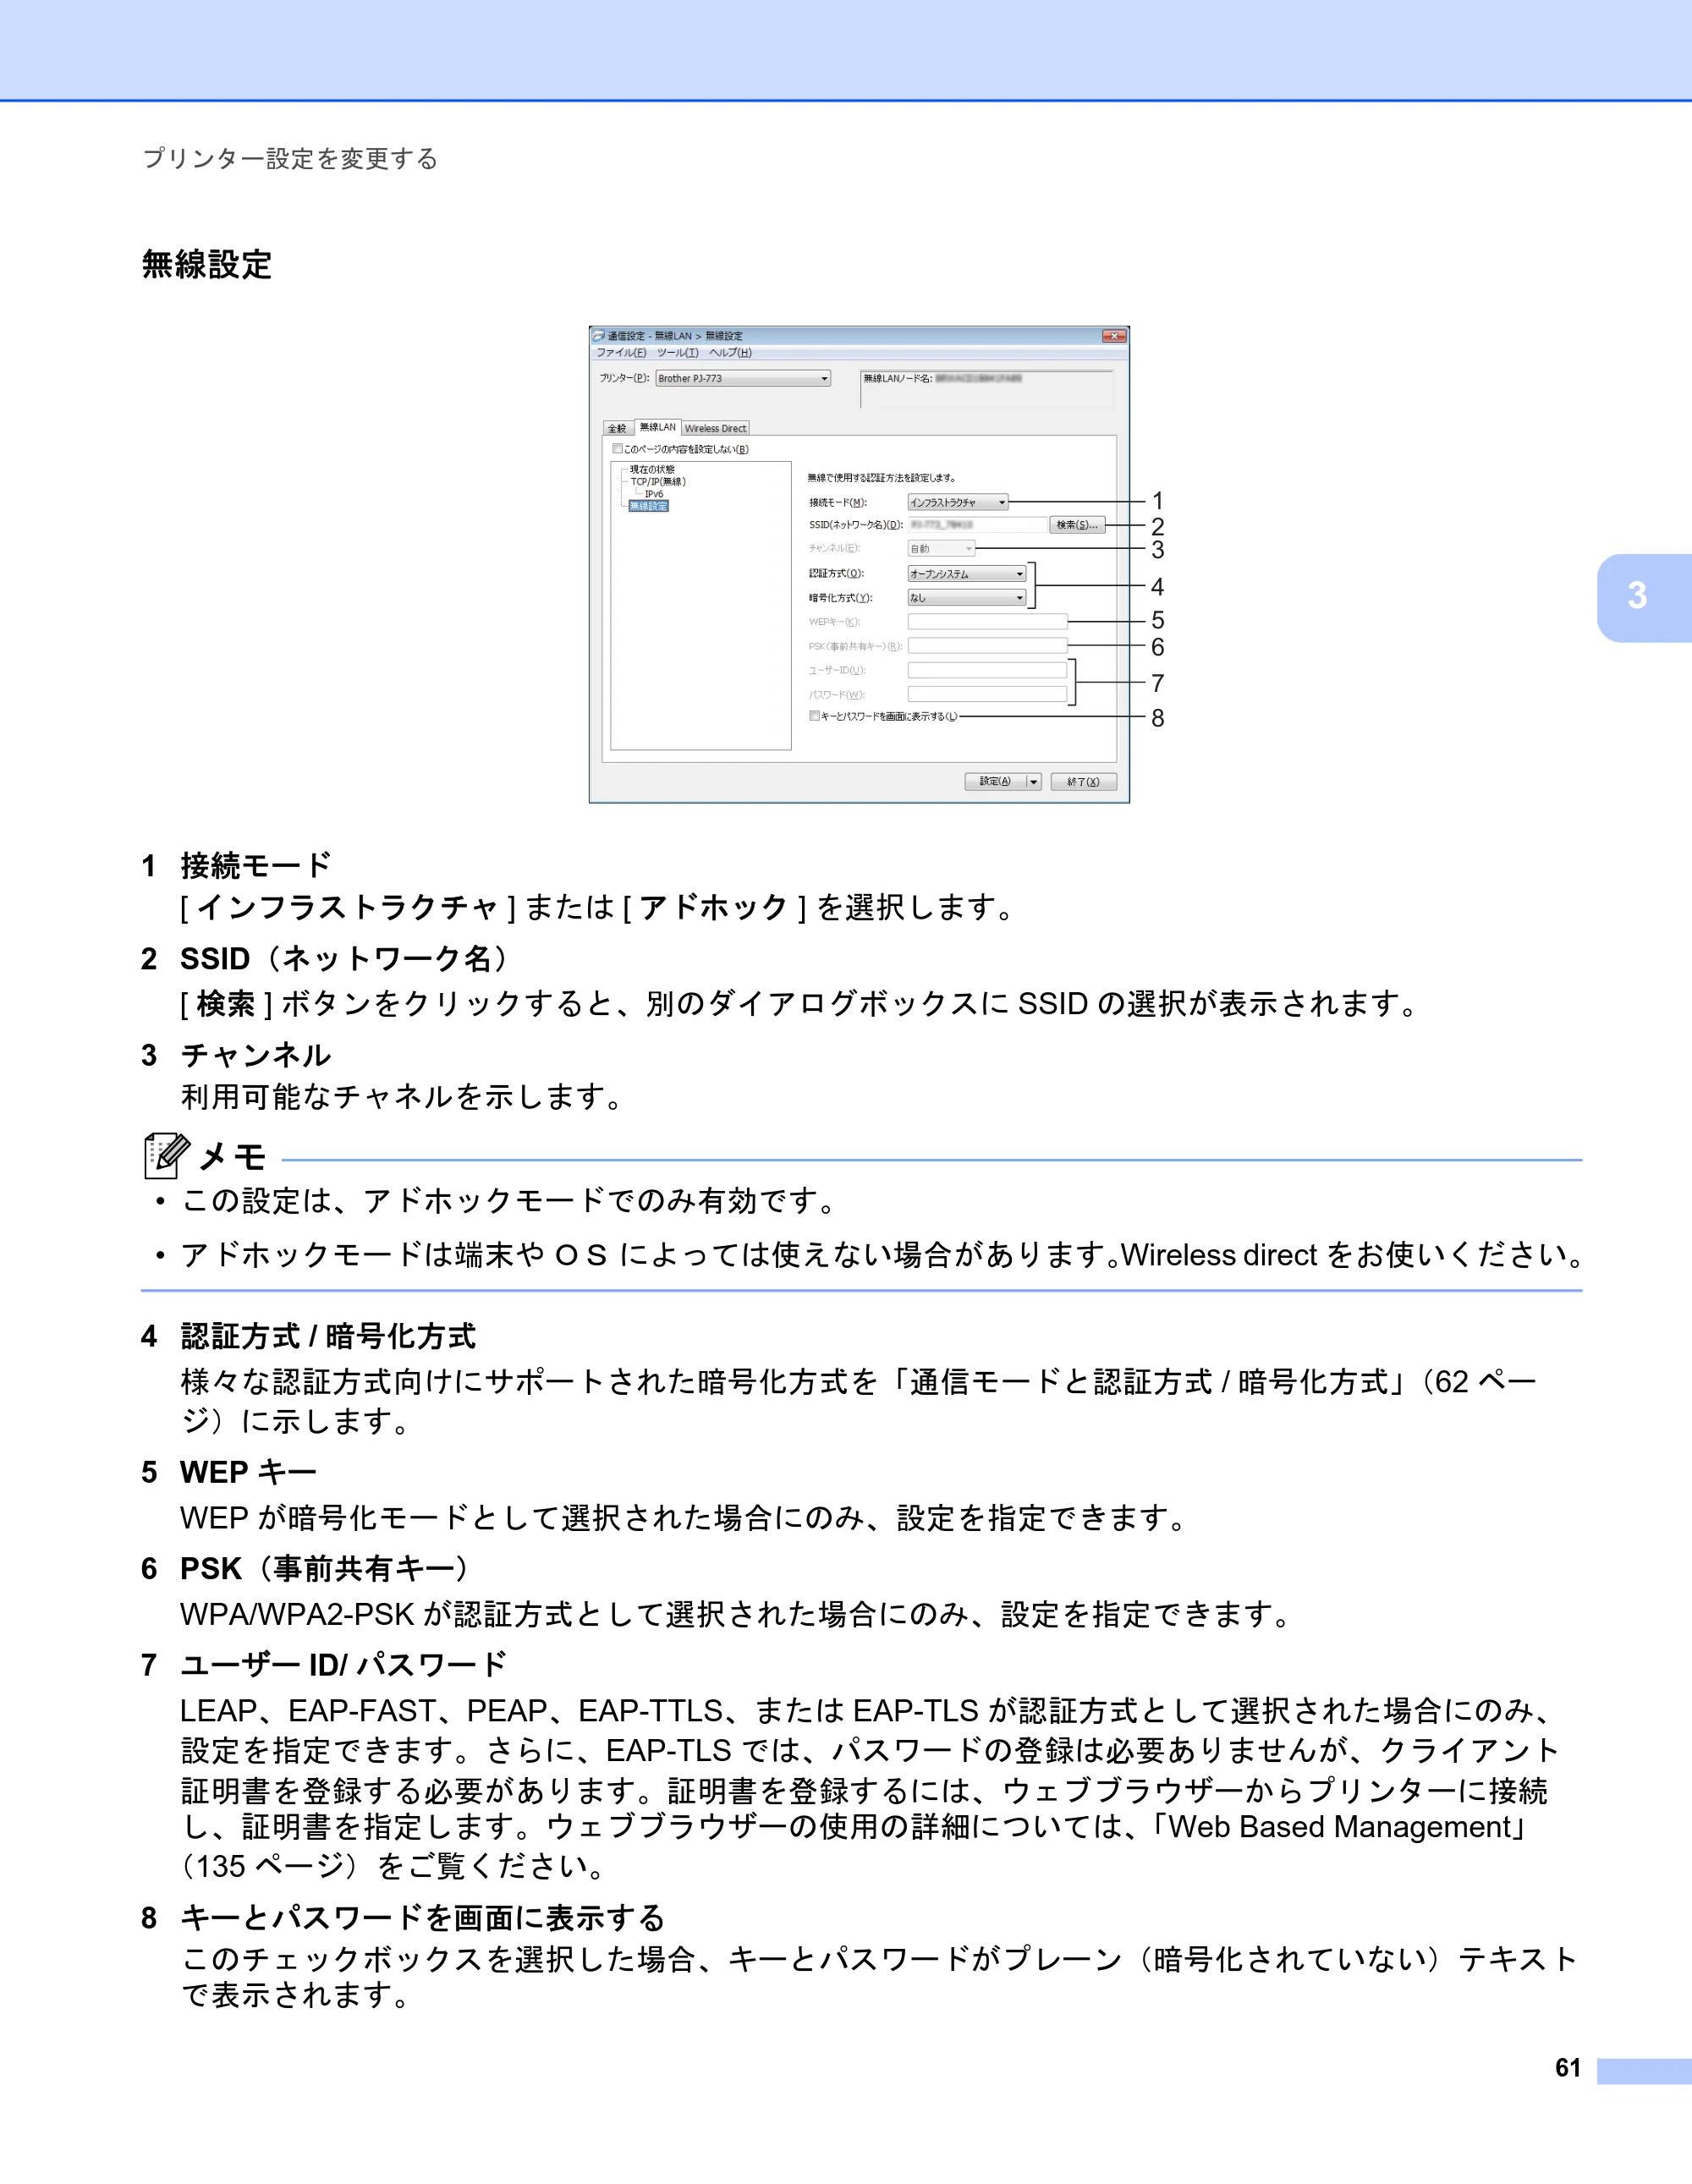This screenshot has height=2184, width=1692.
Task: Switch to the 全般 tab
Action: point(618,428)
